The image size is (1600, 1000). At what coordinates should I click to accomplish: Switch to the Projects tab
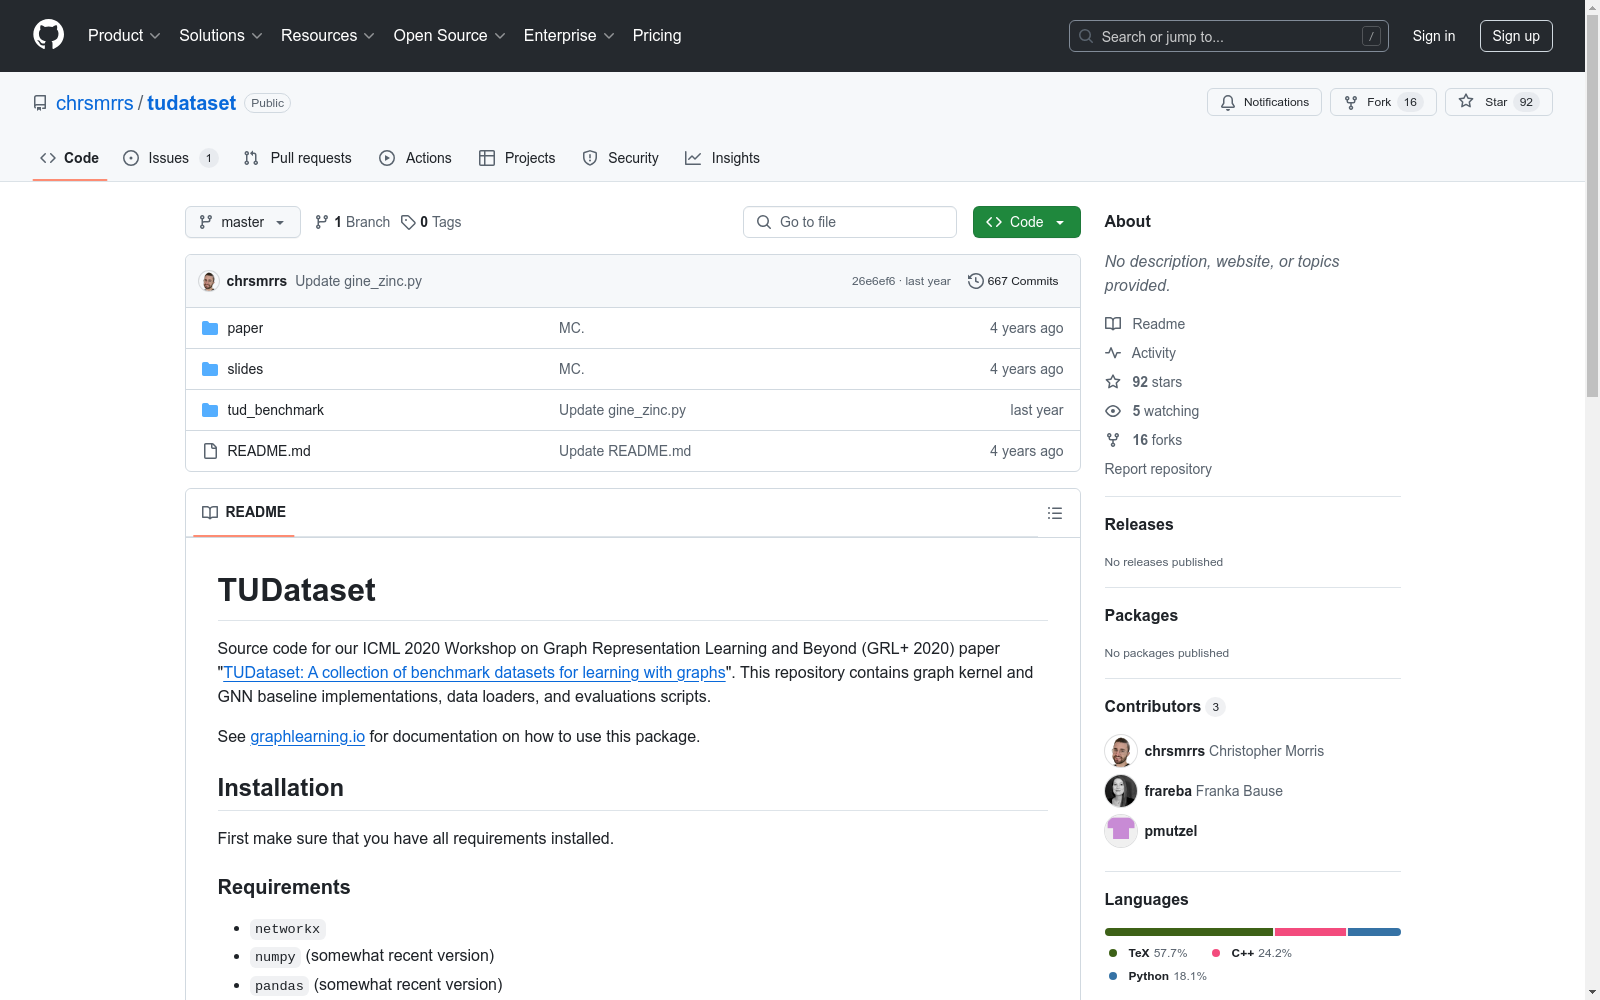pyautogui.click(x=517, y=158)
